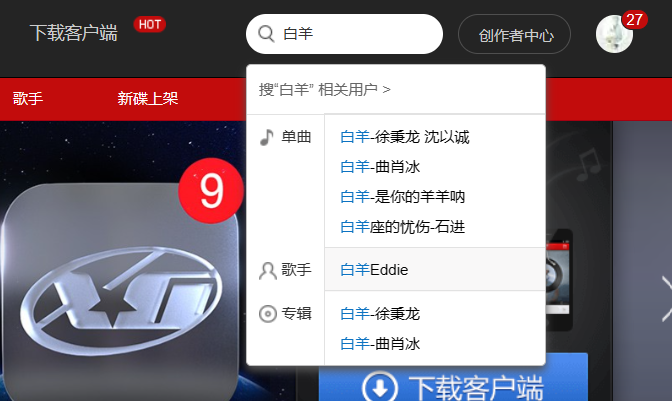Select album 白羊-曲肖冰 suggestion

380,344
